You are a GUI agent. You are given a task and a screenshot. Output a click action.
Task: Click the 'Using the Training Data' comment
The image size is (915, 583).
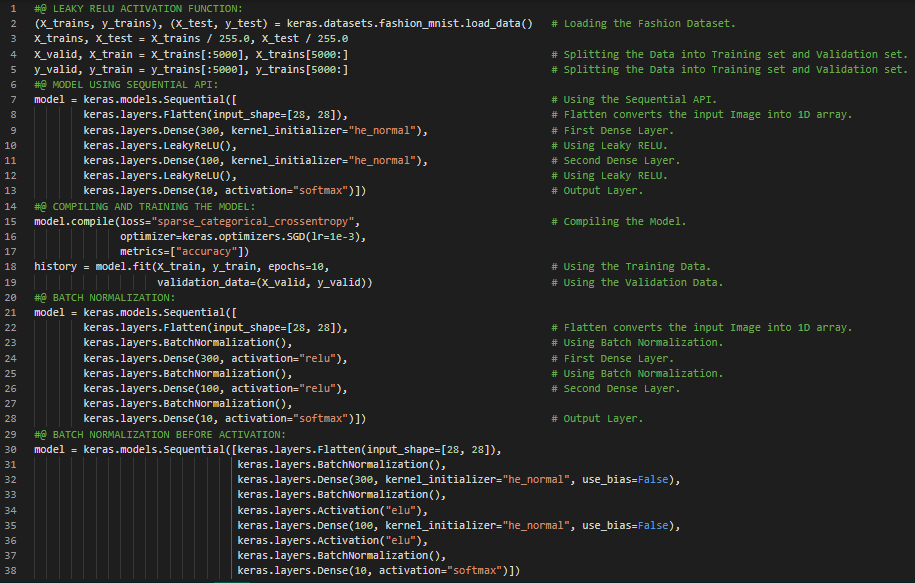point(636,266)
